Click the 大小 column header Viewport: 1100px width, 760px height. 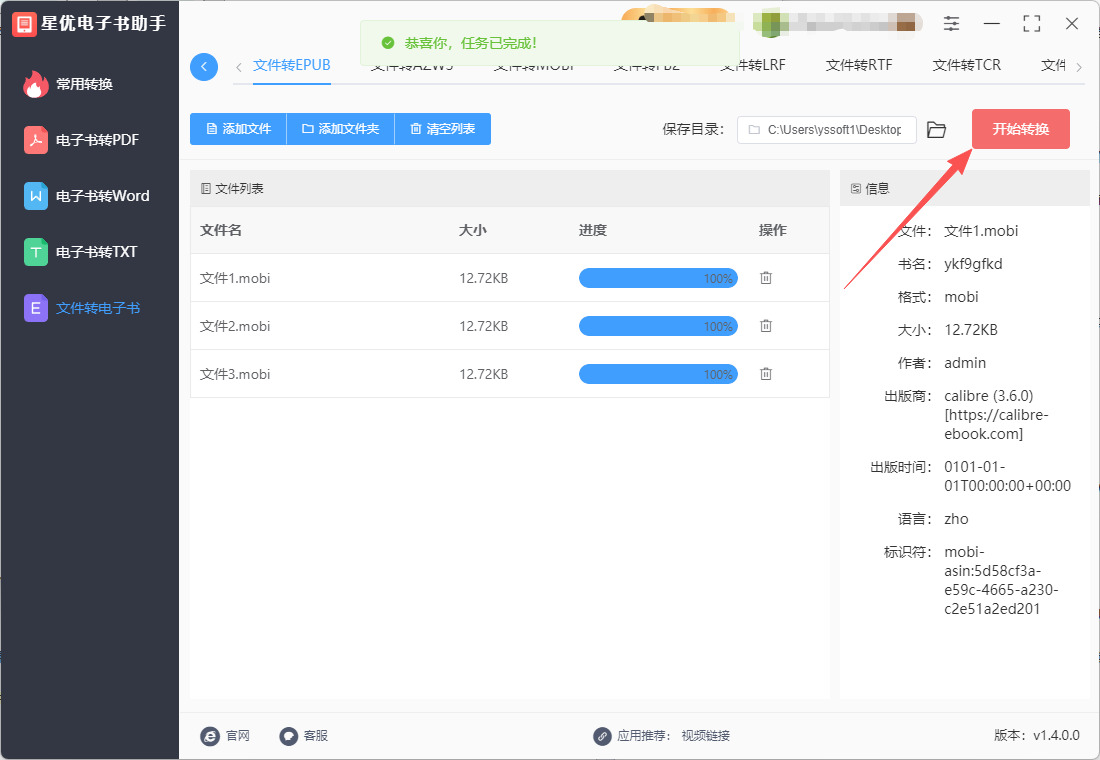click(x=473, y=230)
